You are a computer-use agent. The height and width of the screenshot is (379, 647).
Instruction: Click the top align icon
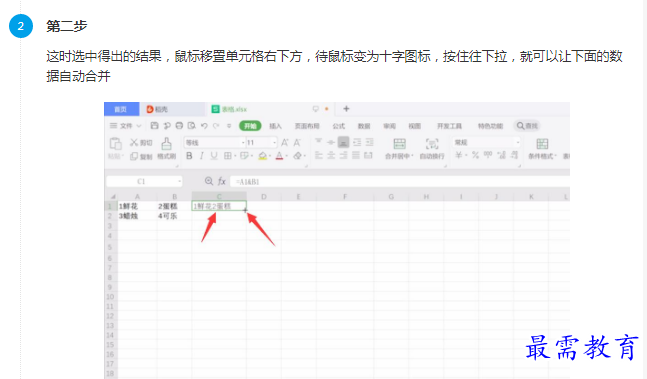click(319, 142)
